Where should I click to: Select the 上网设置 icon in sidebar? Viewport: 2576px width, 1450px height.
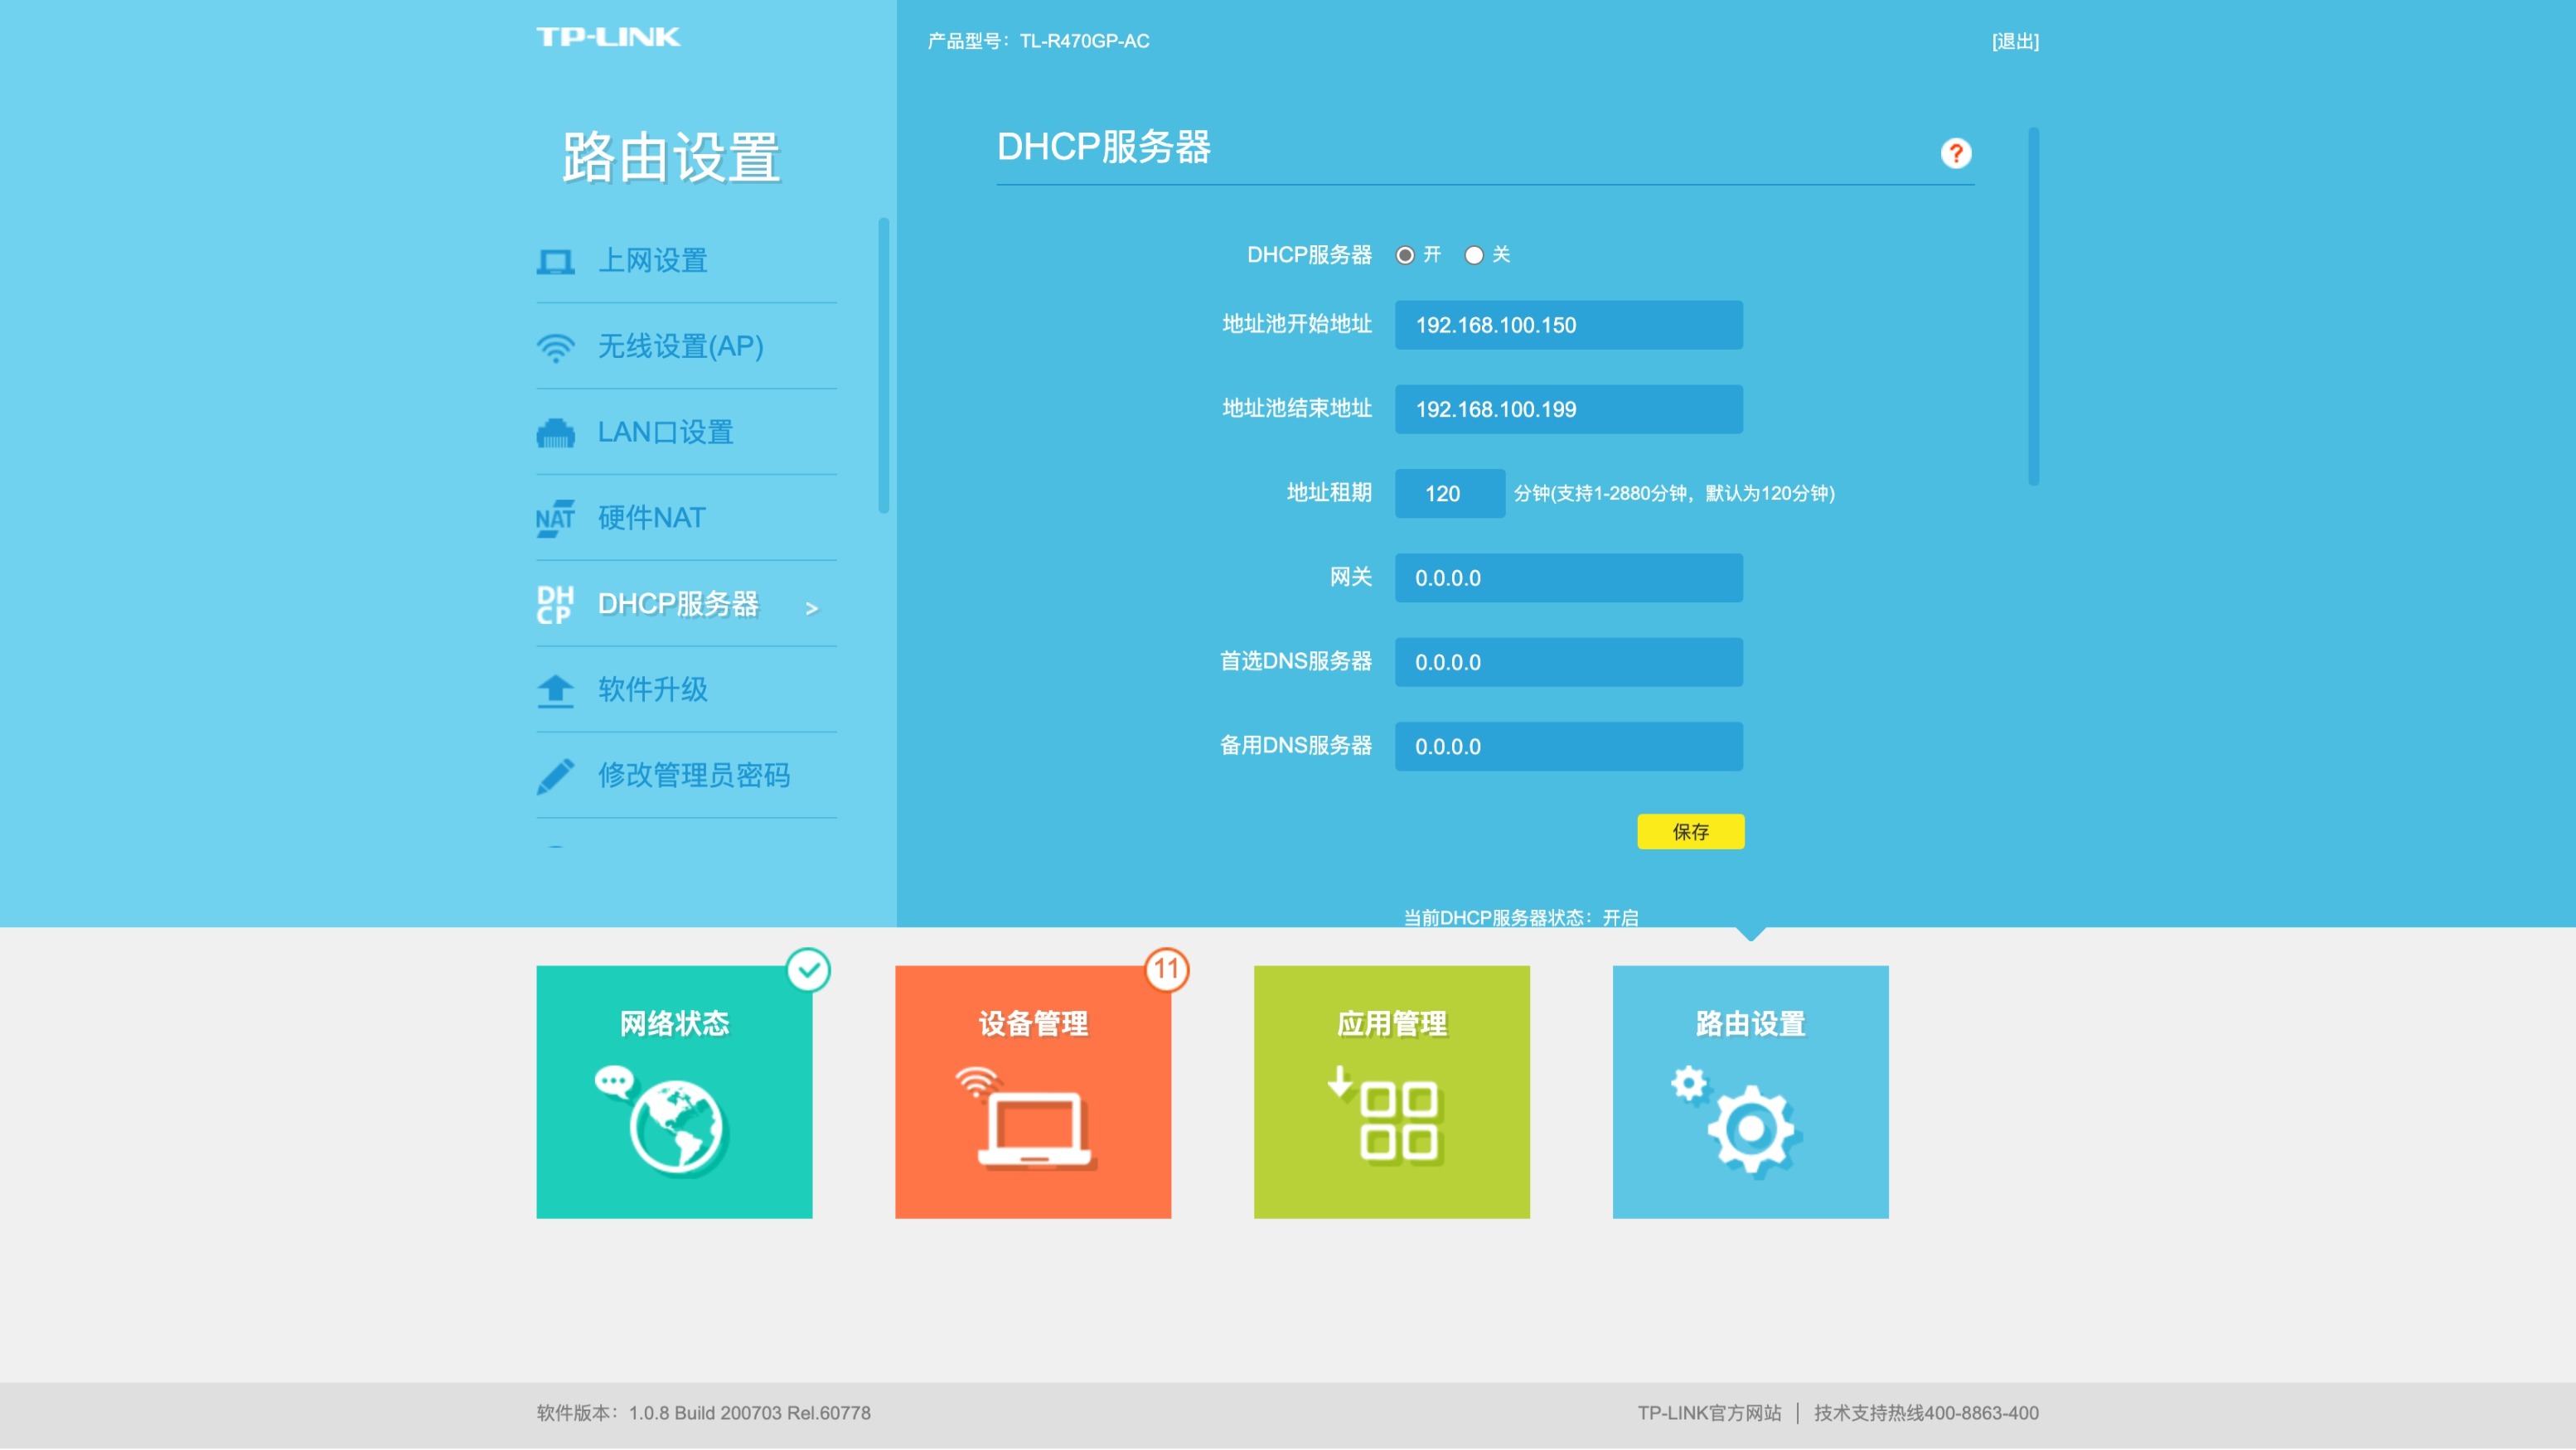(x=556, y=259)
